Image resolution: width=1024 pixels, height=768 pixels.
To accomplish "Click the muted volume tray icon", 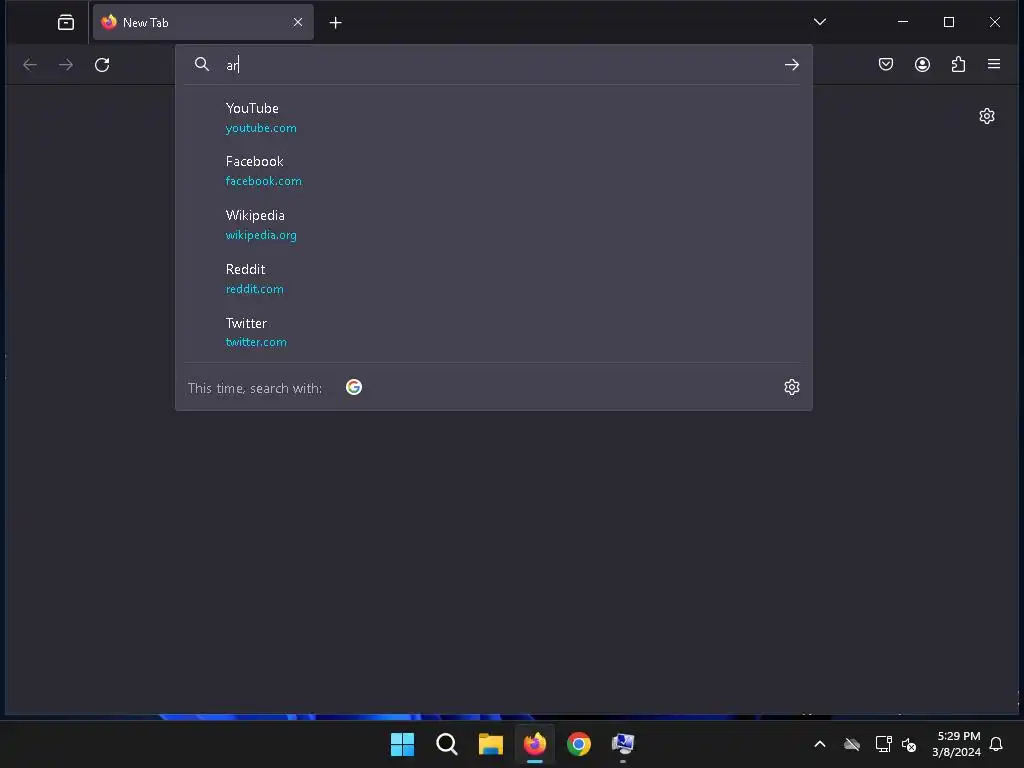I will (908, 744).
